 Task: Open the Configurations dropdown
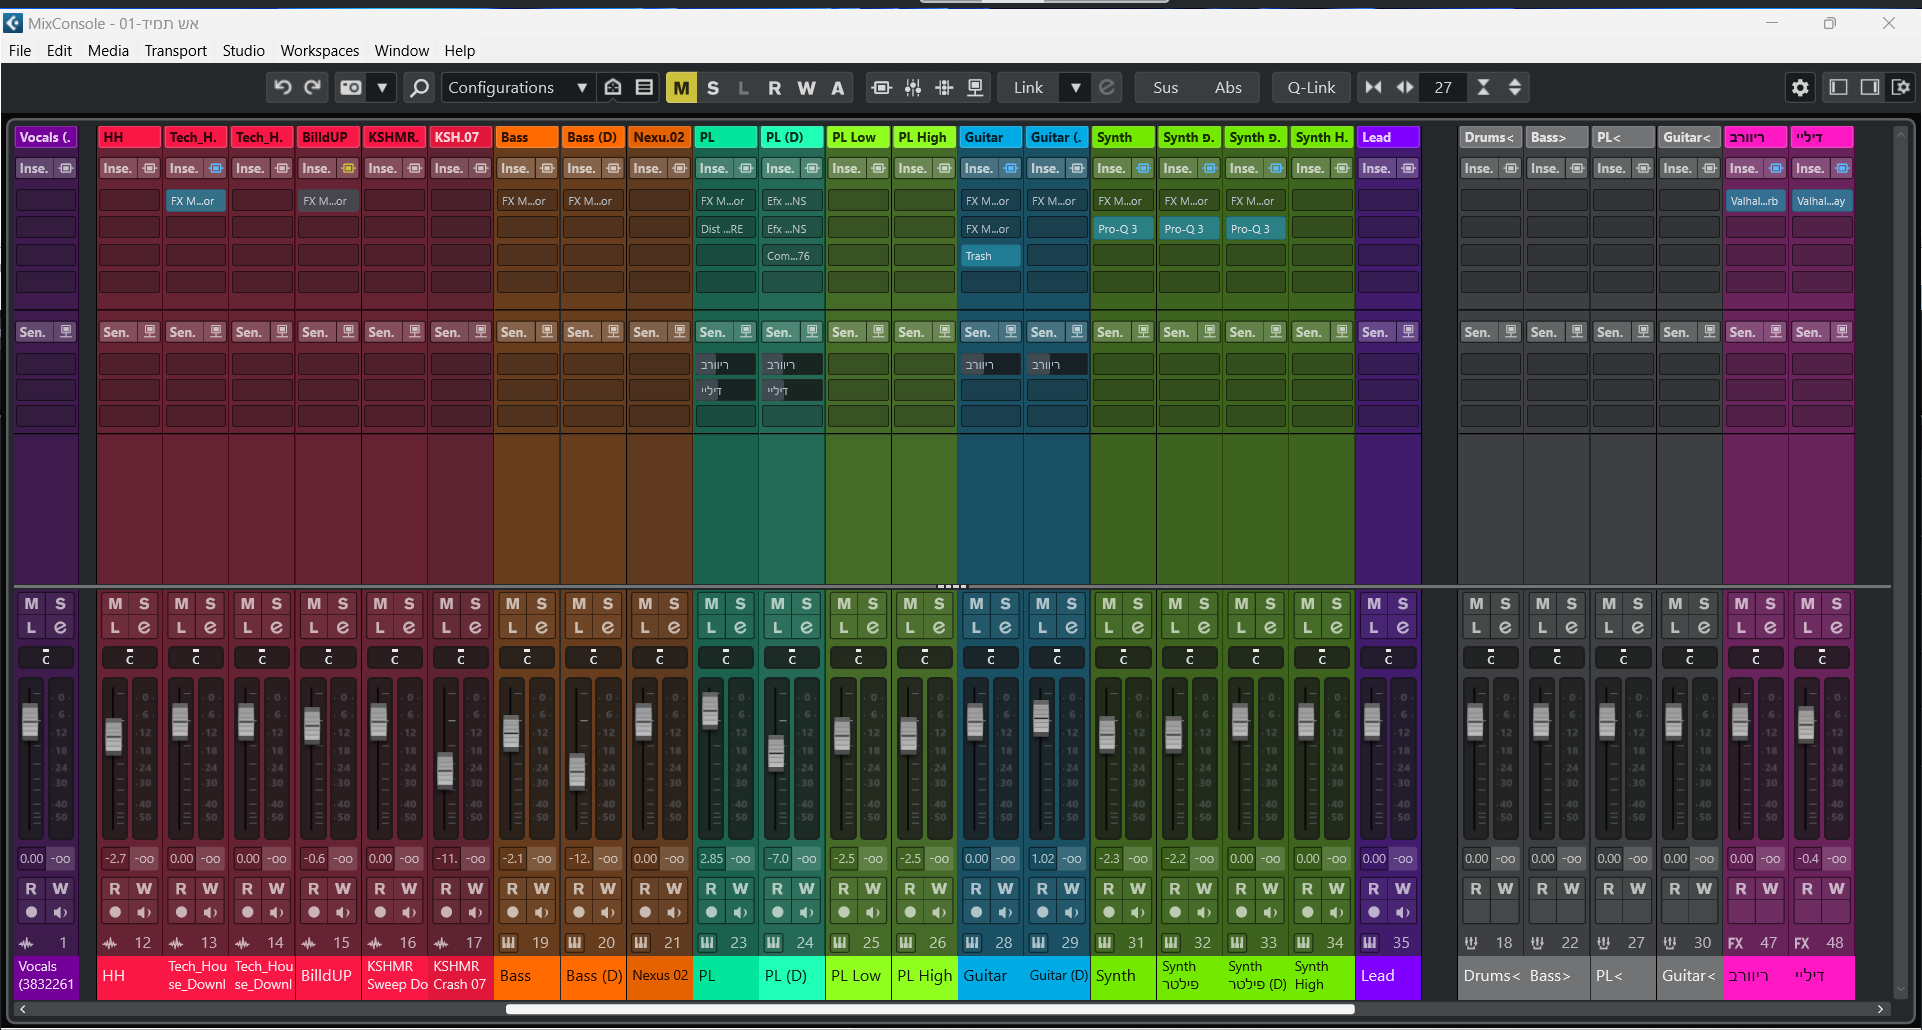tap(516, 88)
